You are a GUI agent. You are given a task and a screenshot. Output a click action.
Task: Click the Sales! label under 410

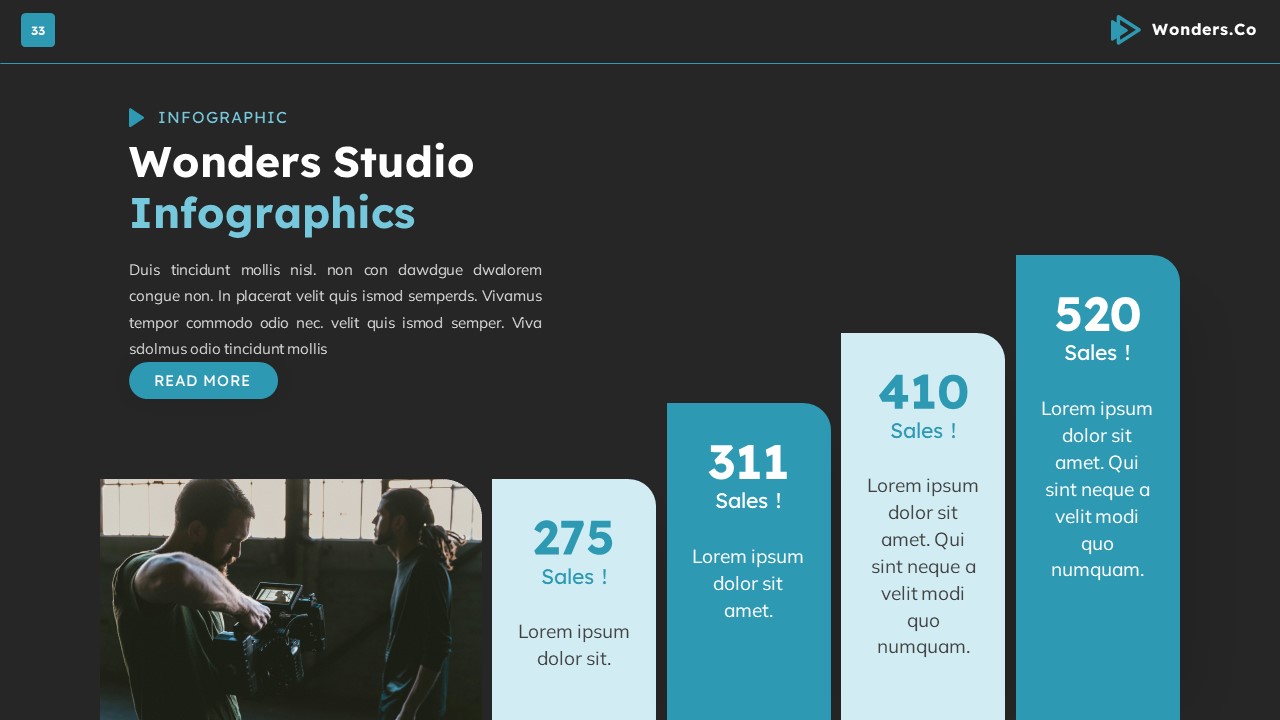click(x=922, y=431)
